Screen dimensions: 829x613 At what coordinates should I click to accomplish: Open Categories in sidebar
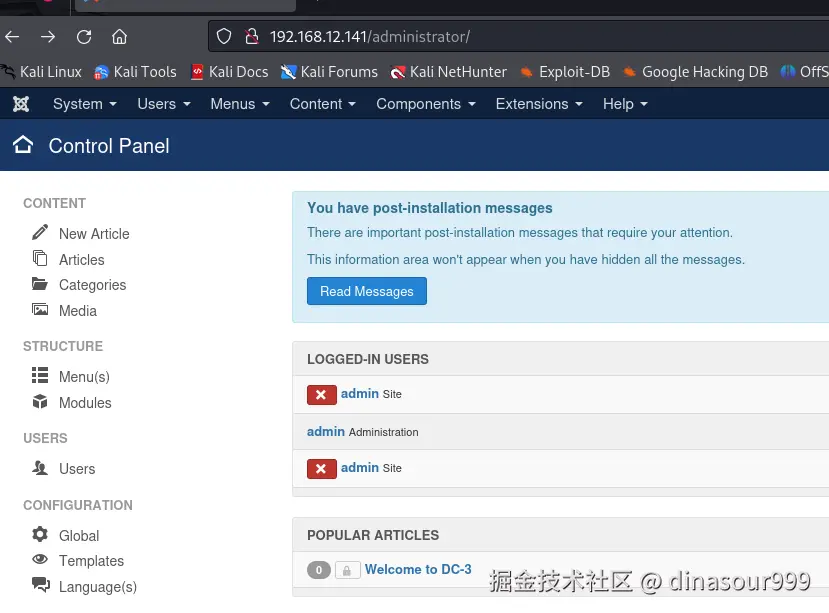click(93, 285)
